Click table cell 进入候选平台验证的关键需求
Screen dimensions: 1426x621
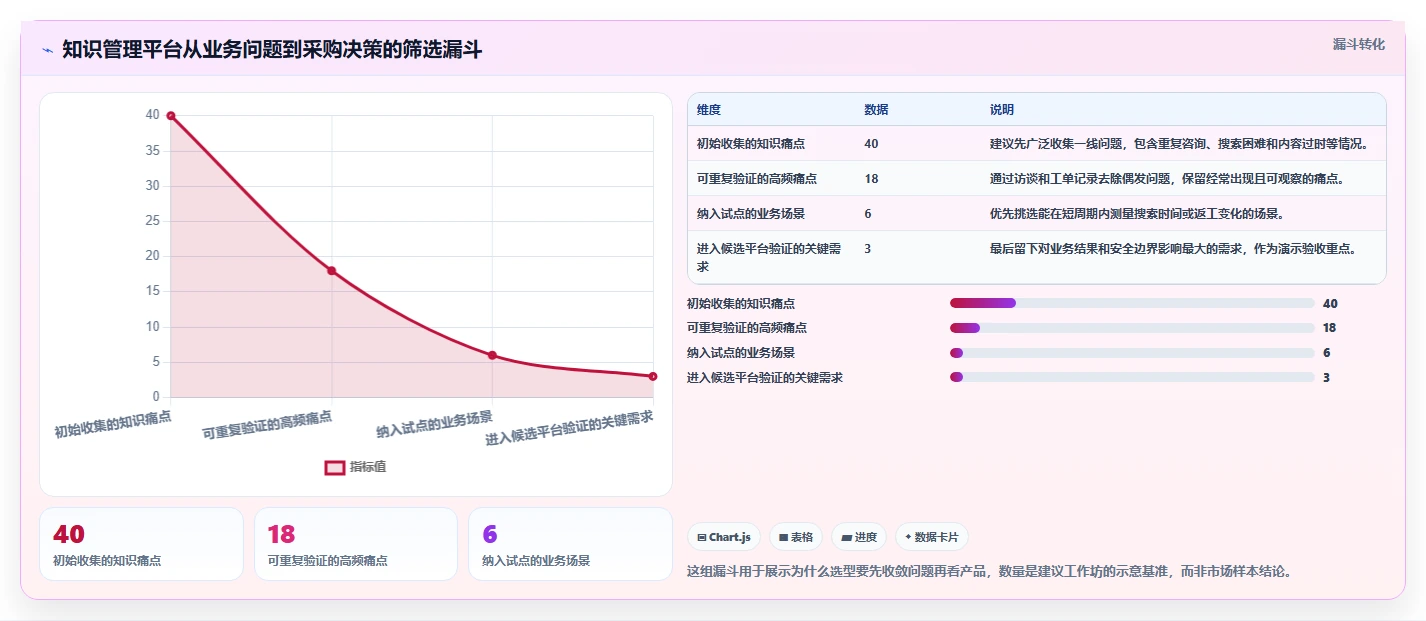pyautogui.click(x=767, y=258)
